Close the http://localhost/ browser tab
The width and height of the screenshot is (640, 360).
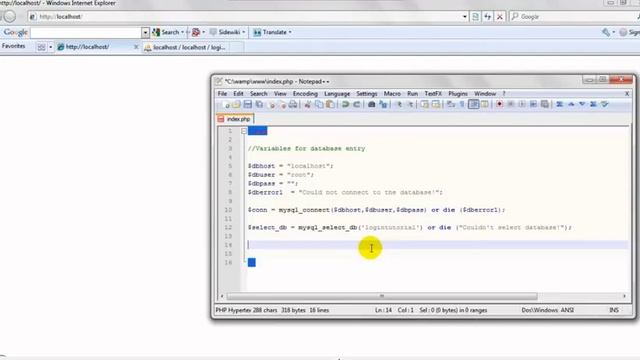pos(136,47)
